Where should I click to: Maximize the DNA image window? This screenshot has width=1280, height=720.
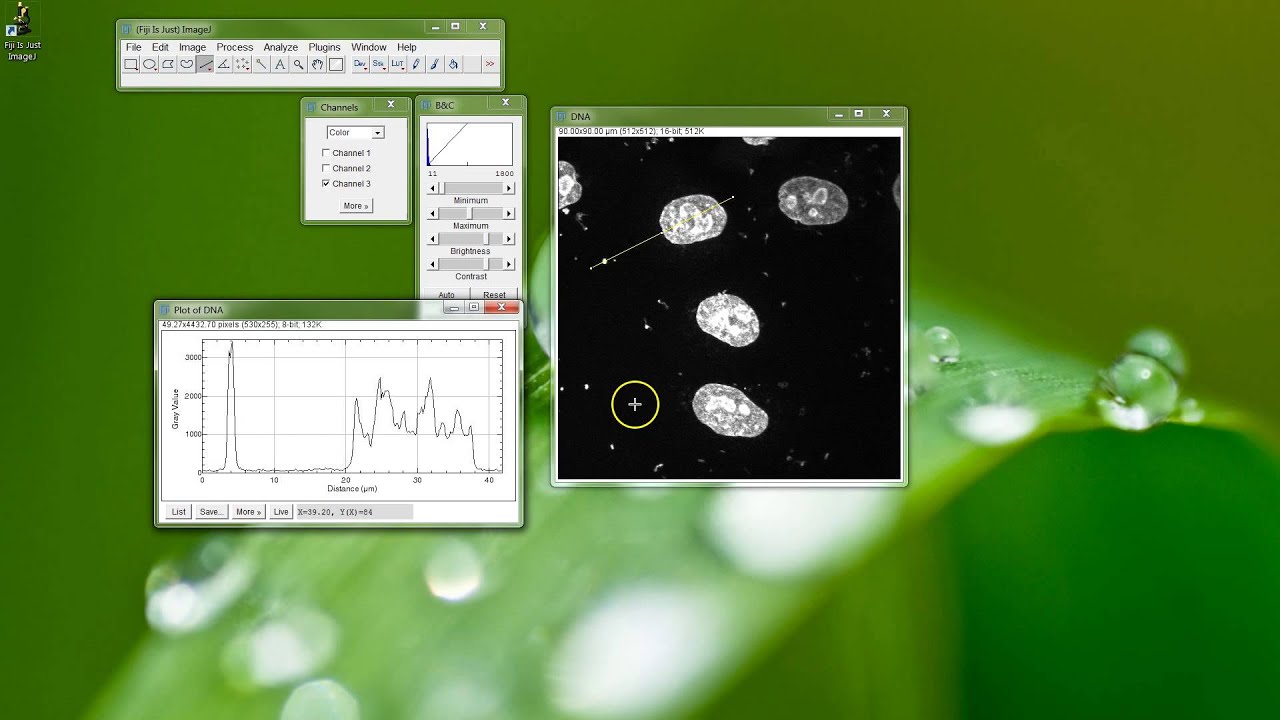click(x=858, y=114)
